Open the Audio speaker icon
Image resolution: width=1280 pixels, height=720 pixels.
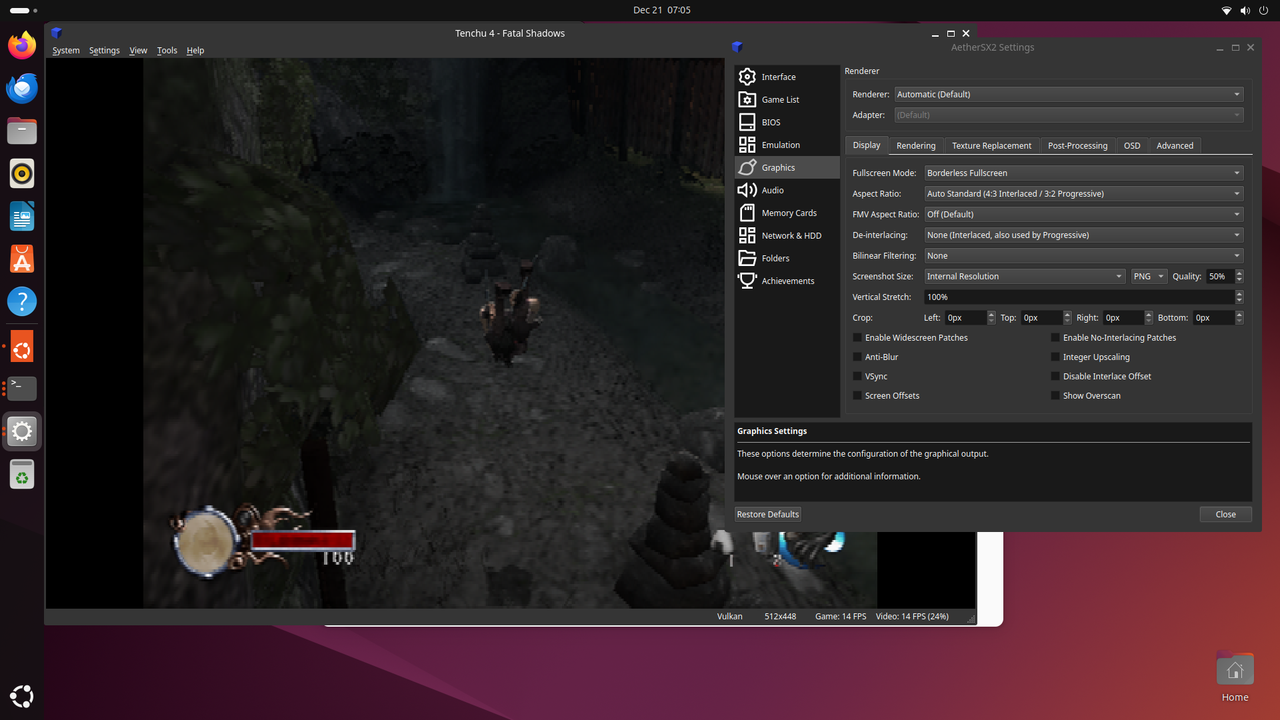click(x=747, y=190)
